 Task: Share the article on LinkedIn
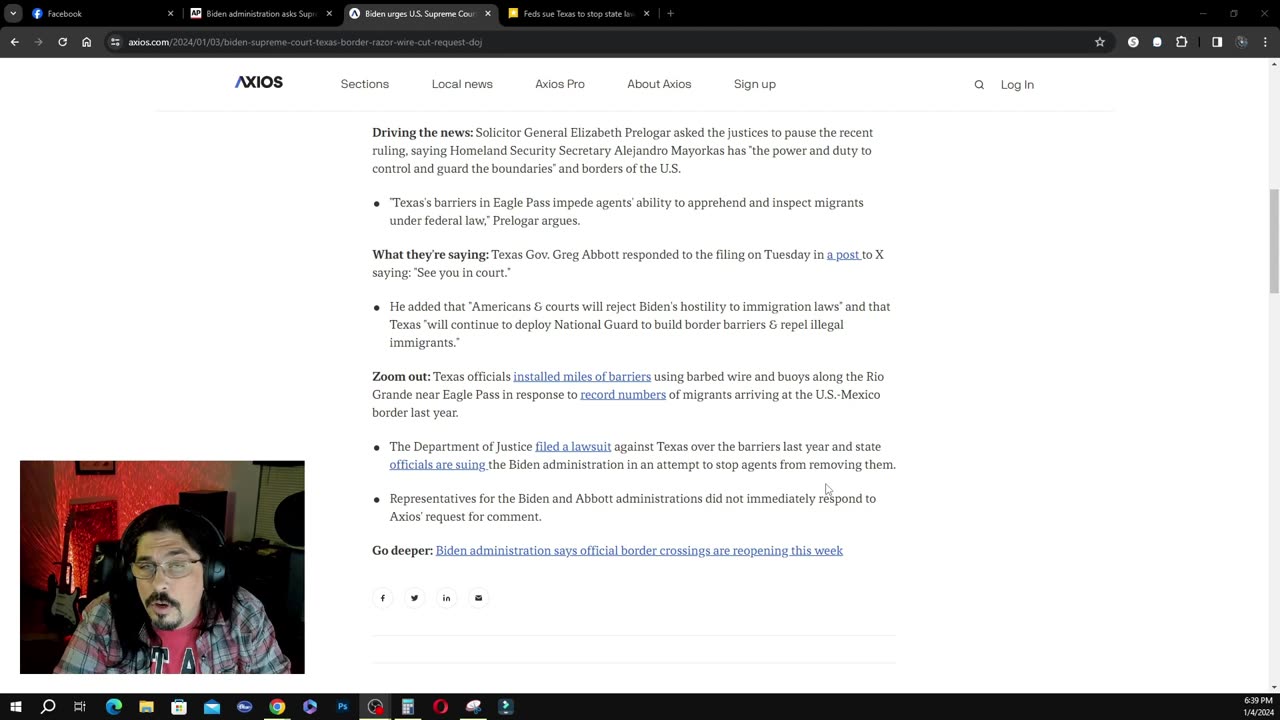click(x=446, y=598)
